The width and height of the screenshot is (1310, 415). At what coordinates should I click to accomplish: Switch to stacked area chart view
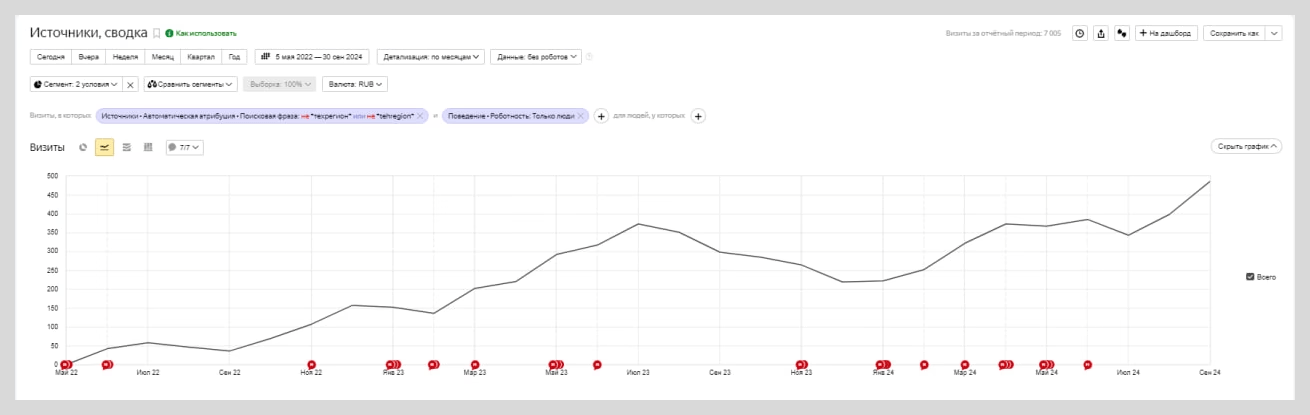pyautogui.click(x=126, y=147)
